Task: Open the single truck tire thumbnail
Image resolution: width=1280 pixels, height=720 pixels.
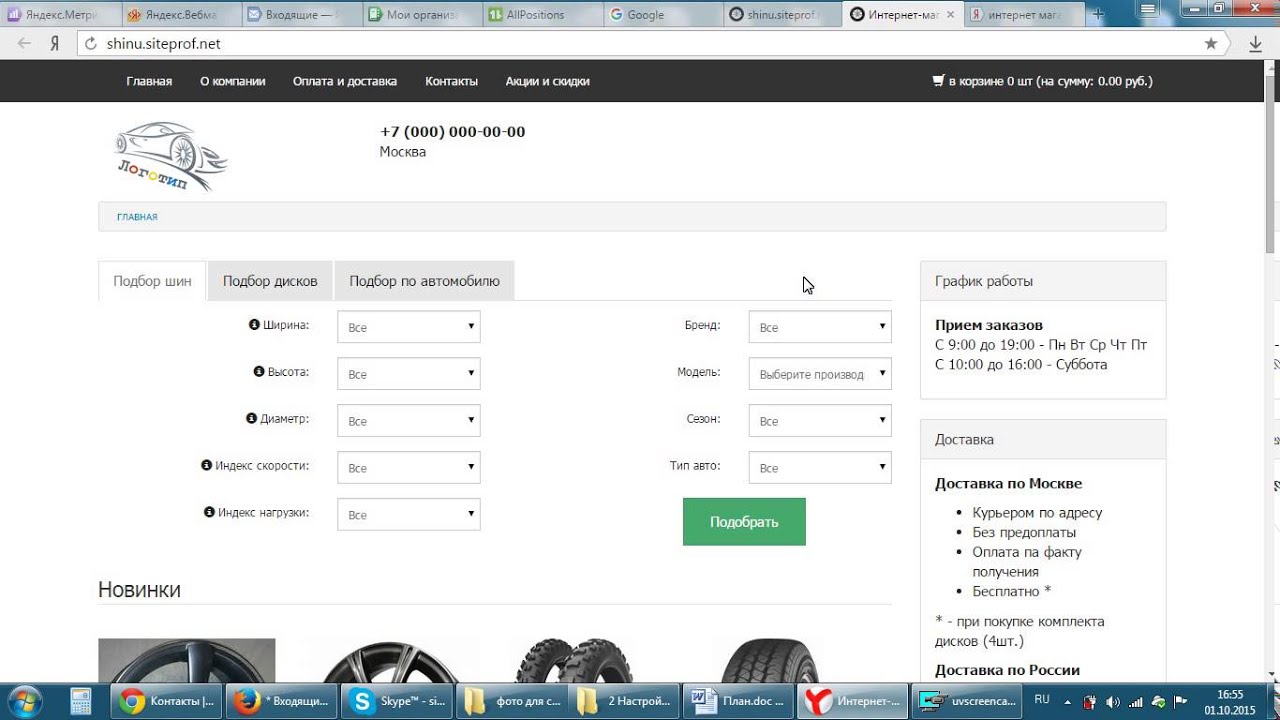Action: pyautogui.click(x=768, y=660)
